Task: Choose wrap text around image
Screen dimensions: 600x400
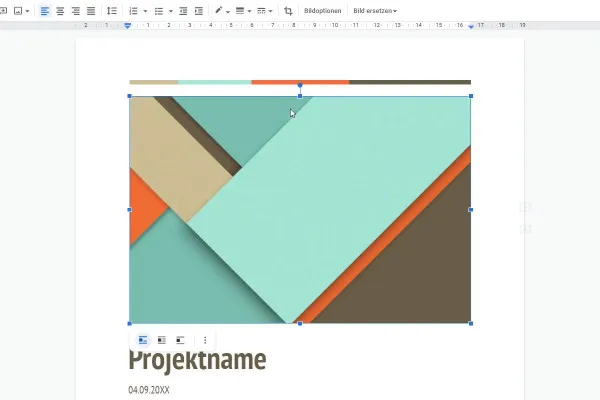Action: point(161,340)
